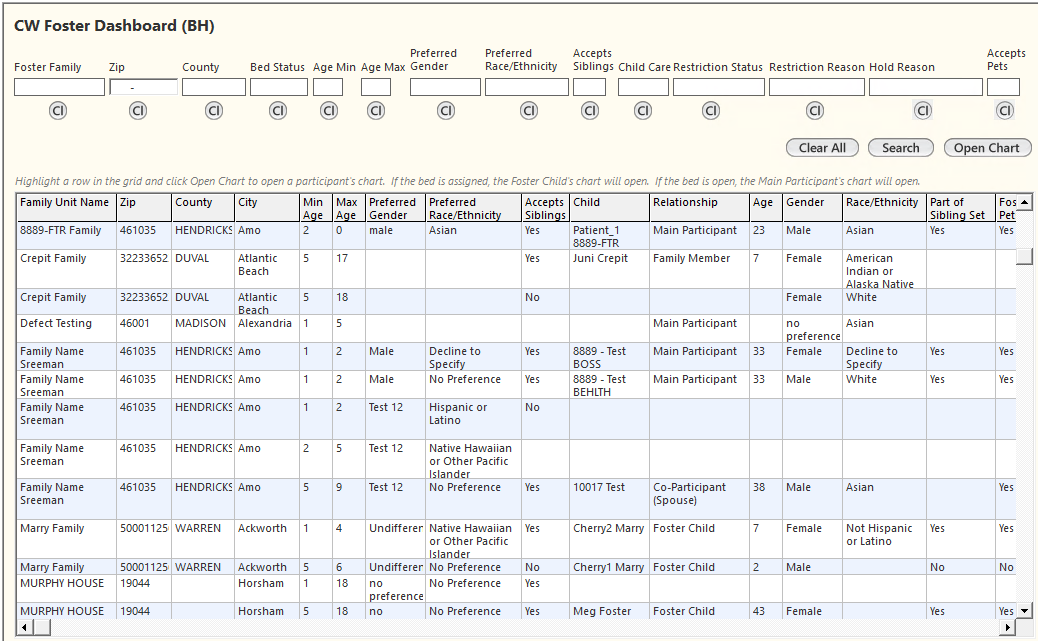The image size is (1038, 641).
Task: Open the Accepts Siblings filter field
Action: point(589,88)
